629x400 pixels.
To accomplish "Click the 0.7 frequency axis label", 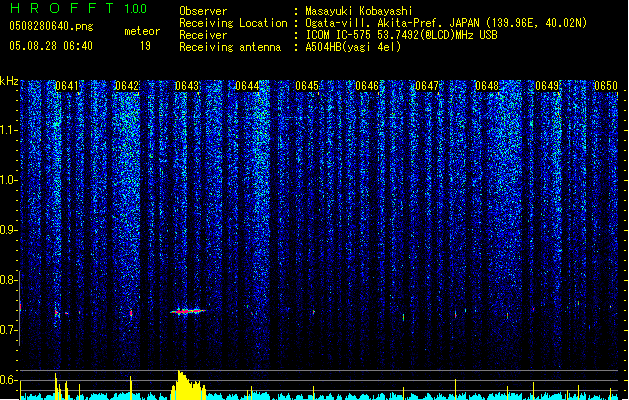I will point(9,330).
